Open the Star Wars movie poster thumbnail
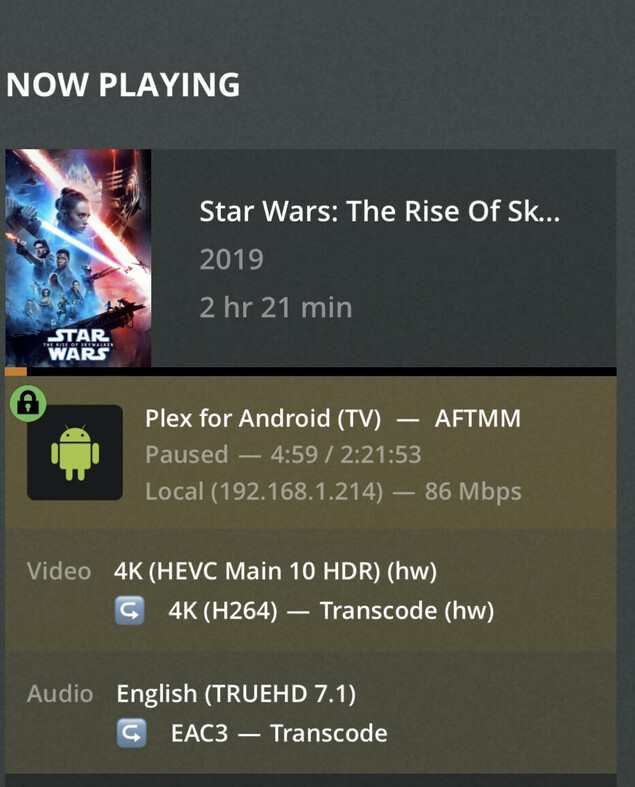This screenshot has height=787, width=635. tap(78, 258)
